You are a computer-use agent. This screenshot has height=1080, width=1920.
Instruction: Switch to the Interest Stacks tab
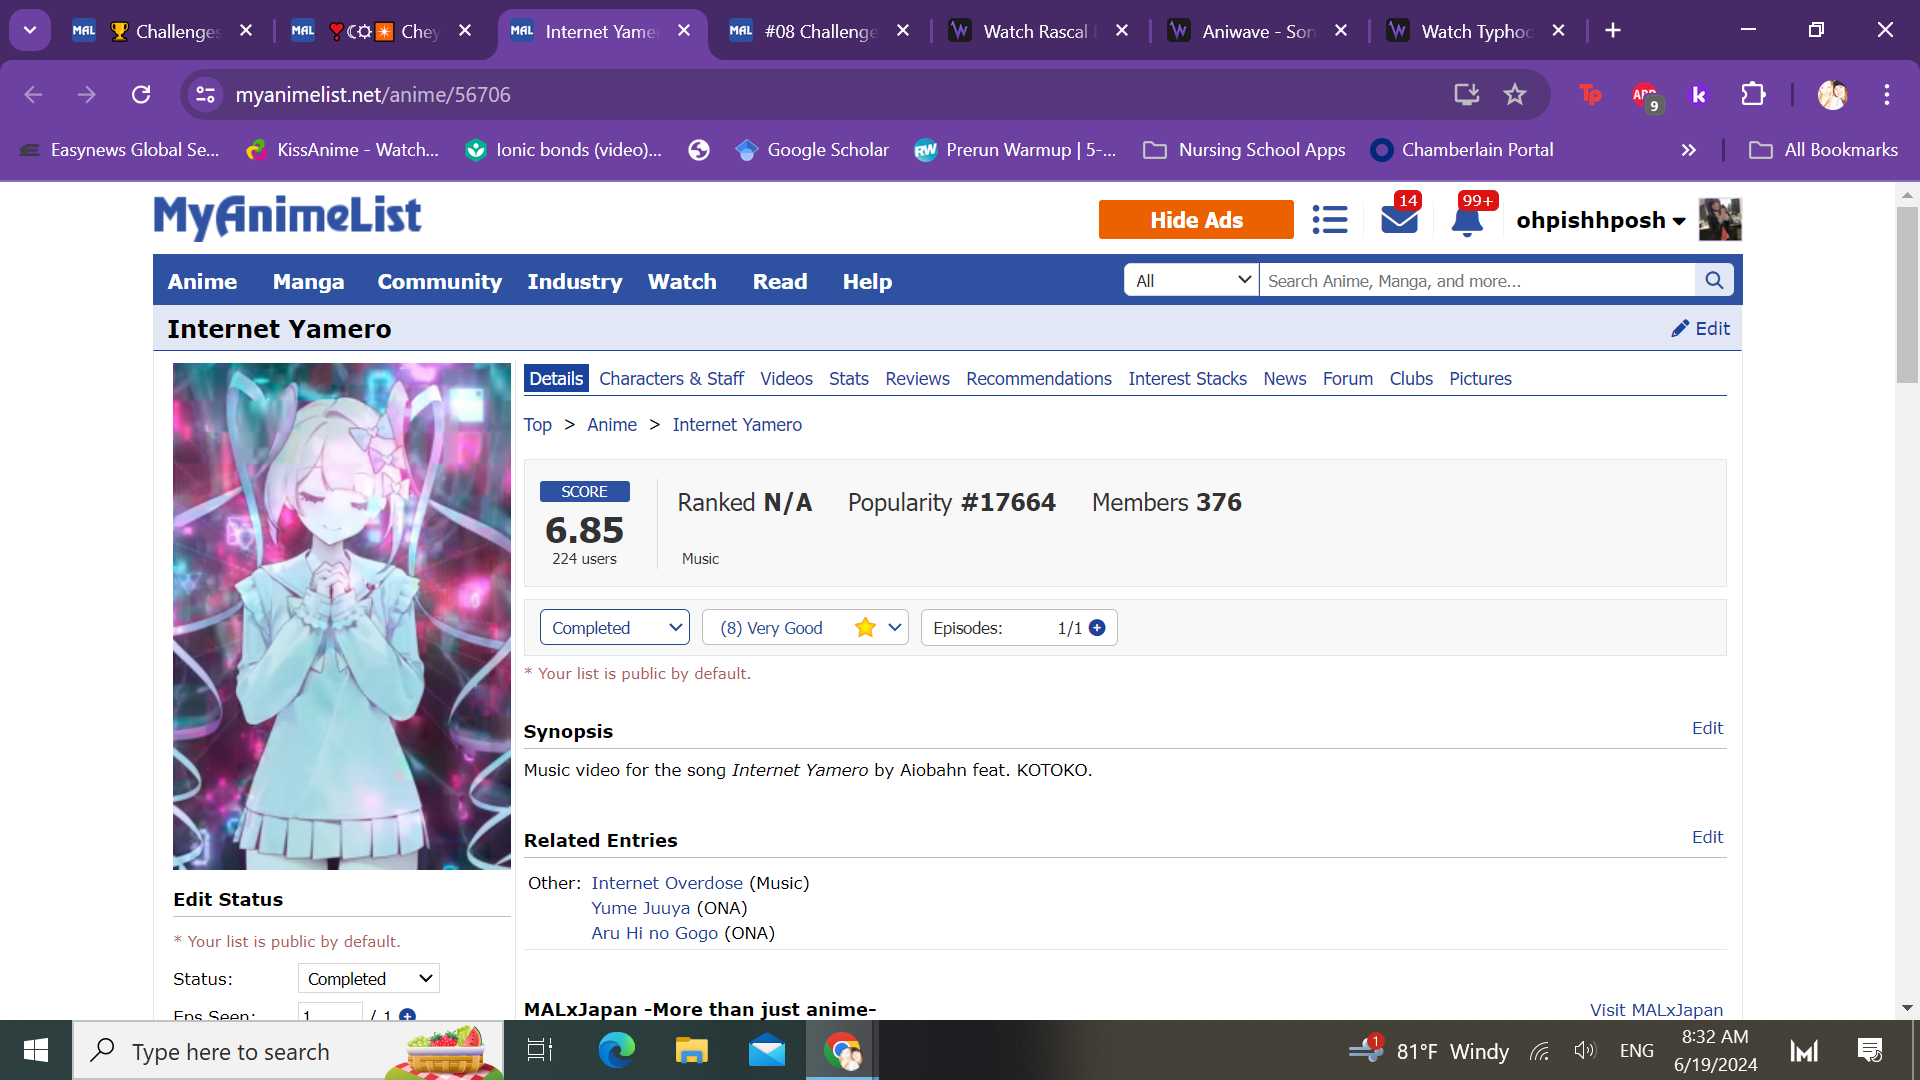click(1187, 379)
